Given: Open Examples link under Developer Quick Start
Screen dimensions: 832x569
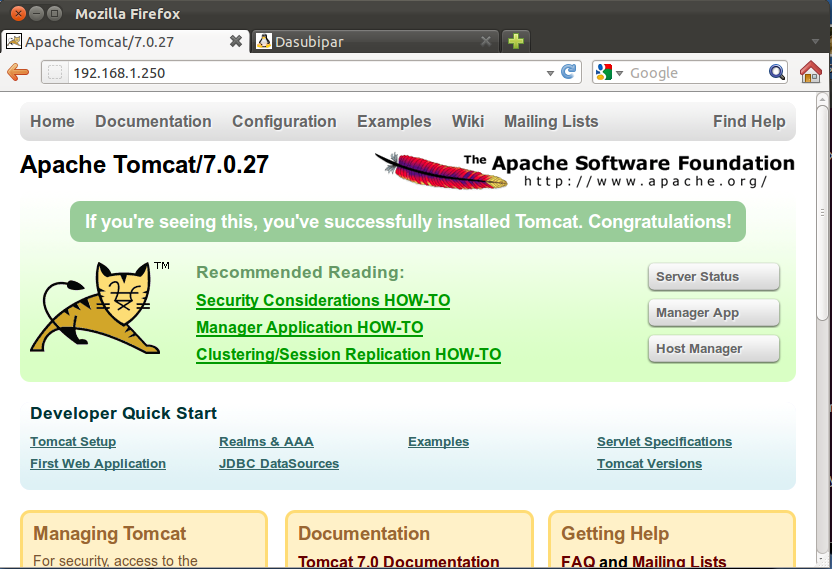Looking at the screenshot, I should click(438, 442).
